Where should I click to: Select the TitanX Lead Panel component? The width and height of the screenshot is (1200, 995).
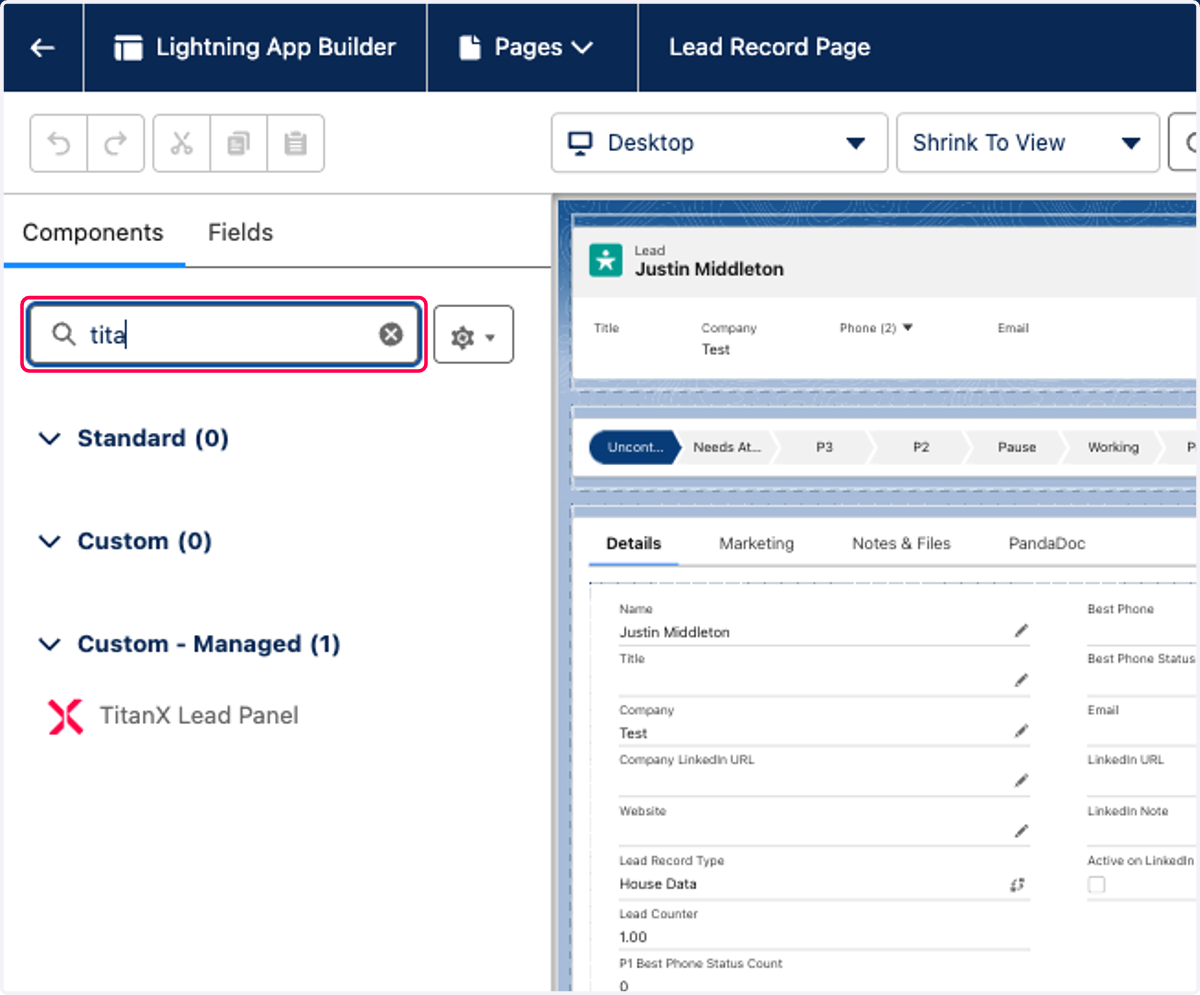tap(173, 716)
